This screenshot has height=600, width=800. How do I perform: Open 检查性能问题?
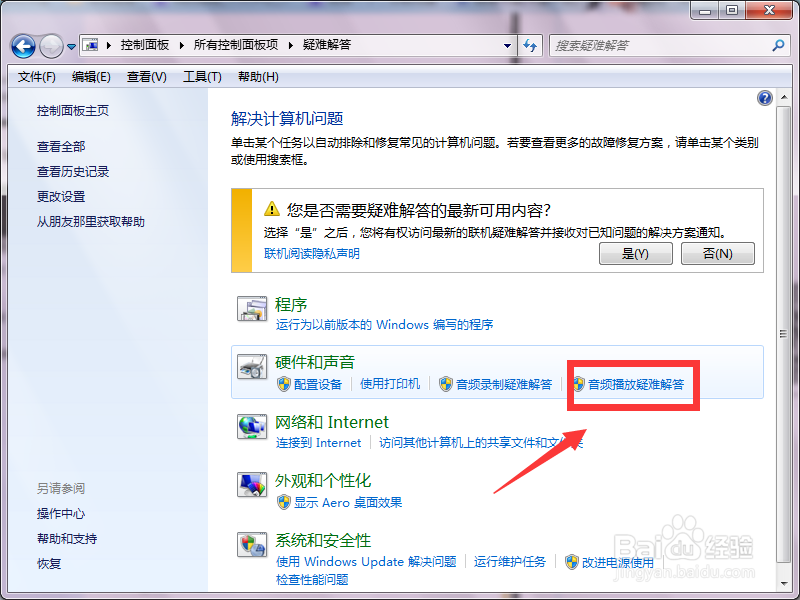tap(312, 580)
